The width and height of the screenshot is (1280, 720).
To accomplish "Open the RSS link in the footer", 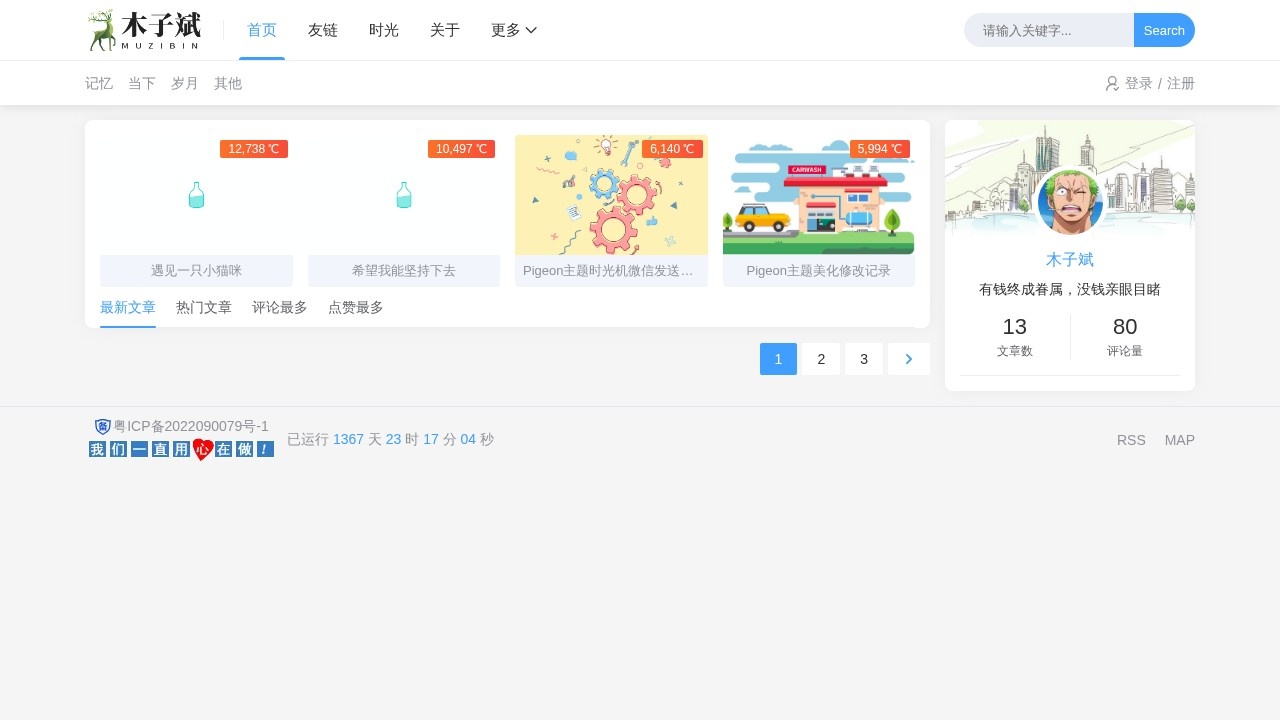I will [x=1131, y=440].
